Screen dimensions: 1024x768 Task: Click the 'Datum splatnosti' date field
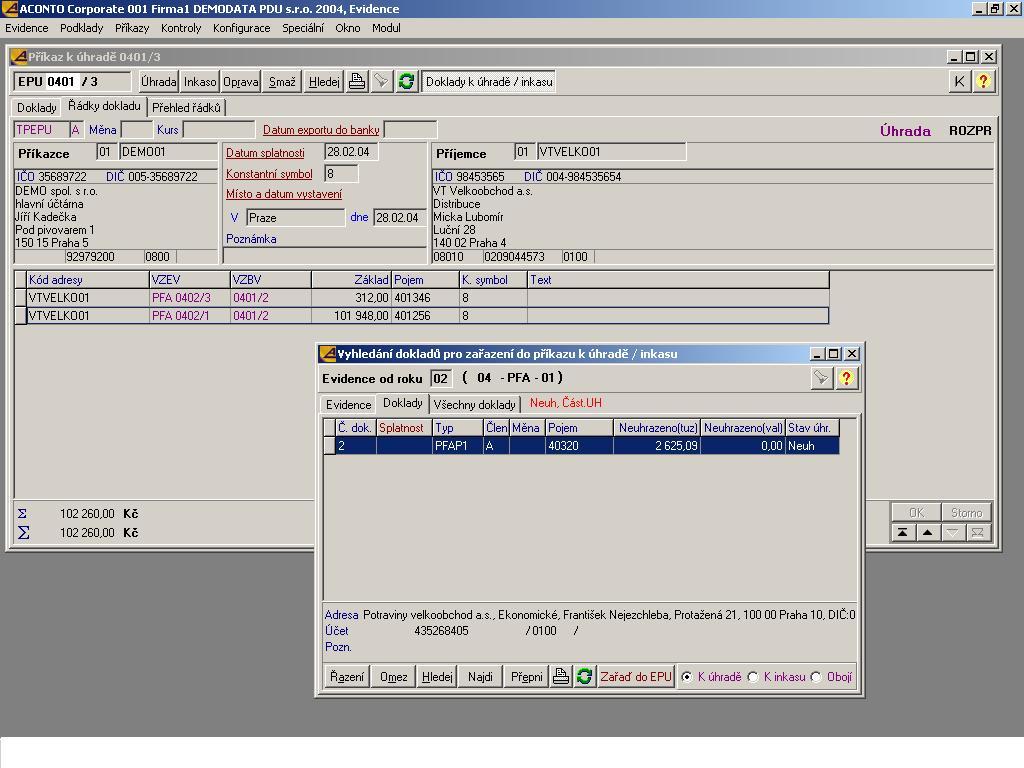click(351, 152)
